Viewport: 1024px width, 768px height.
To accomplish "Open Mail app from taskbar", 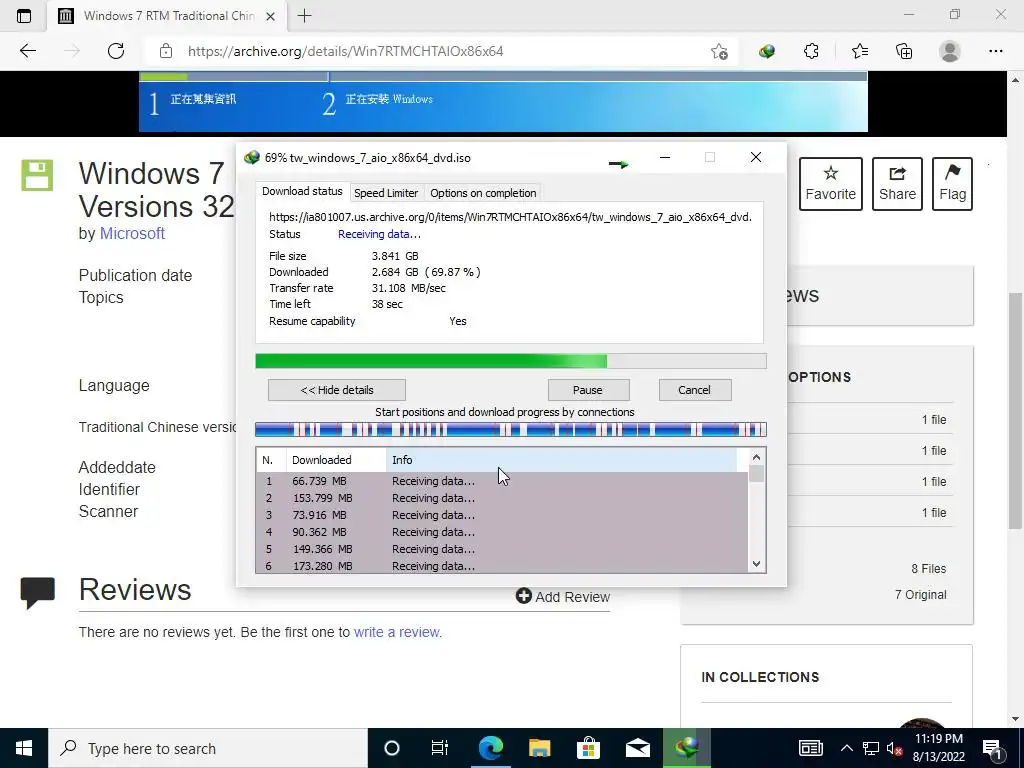I will 637,748.
